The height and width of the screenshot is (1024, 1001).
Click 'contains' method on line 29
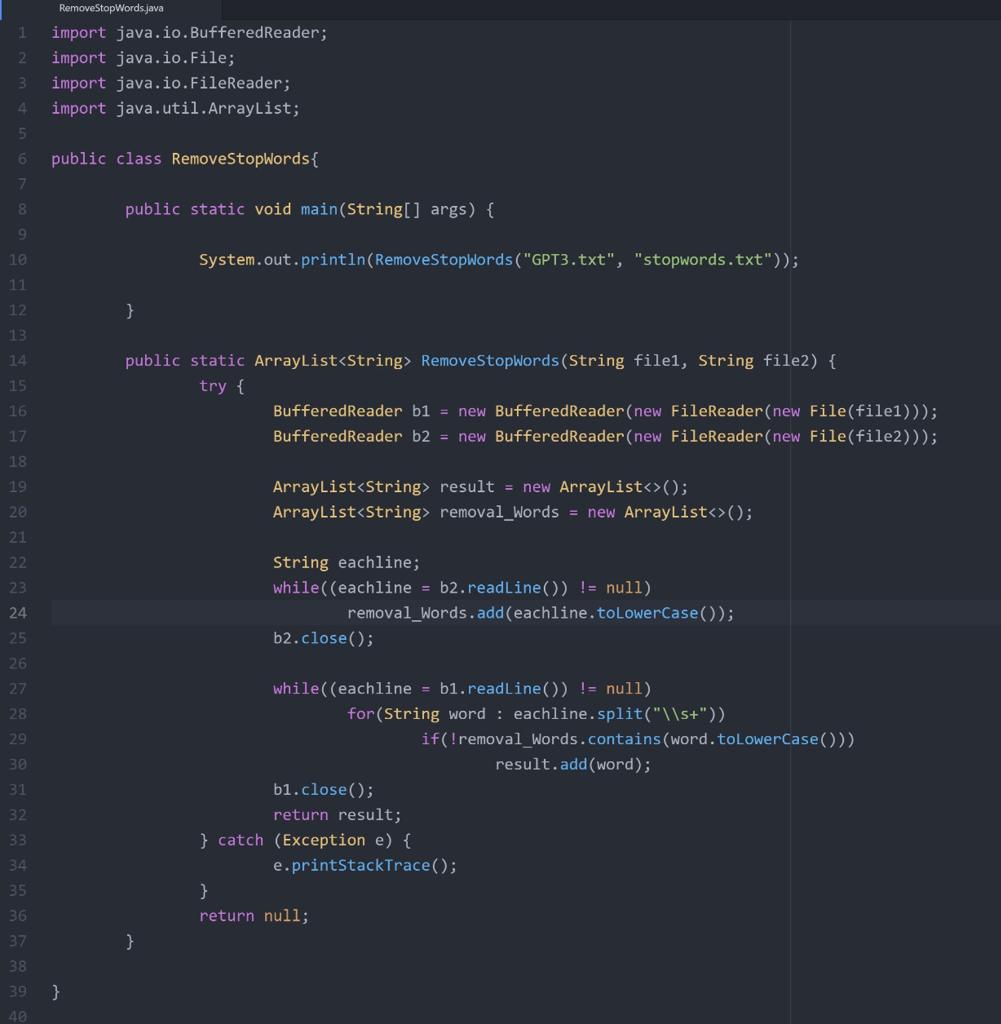624,739
